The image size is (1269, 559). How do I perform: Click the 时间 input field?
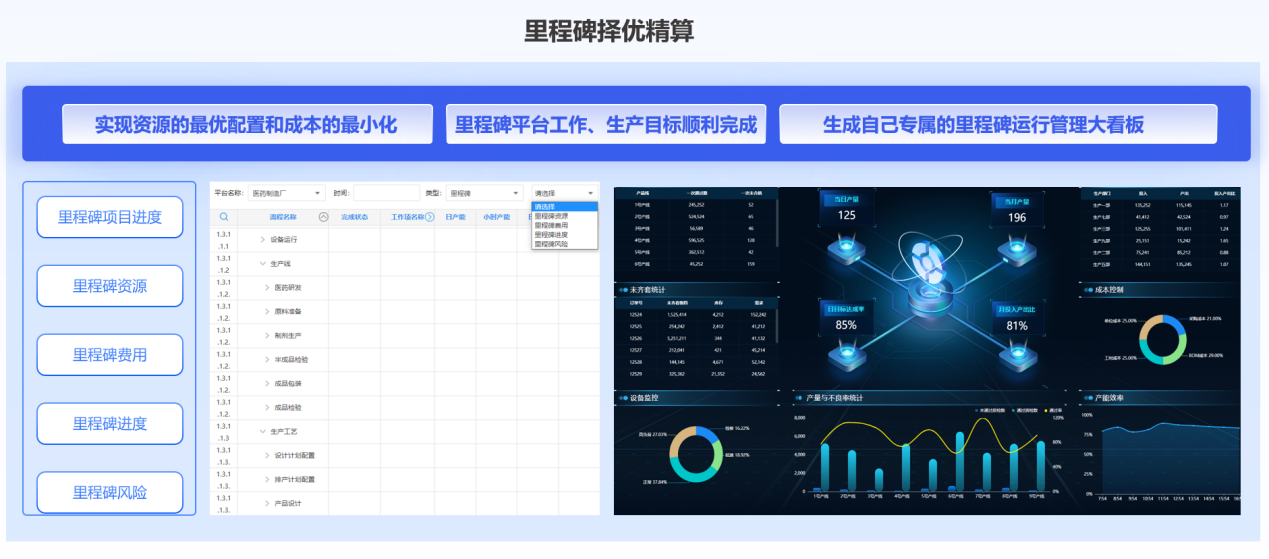pyautogui.click(x=386, y=193)
